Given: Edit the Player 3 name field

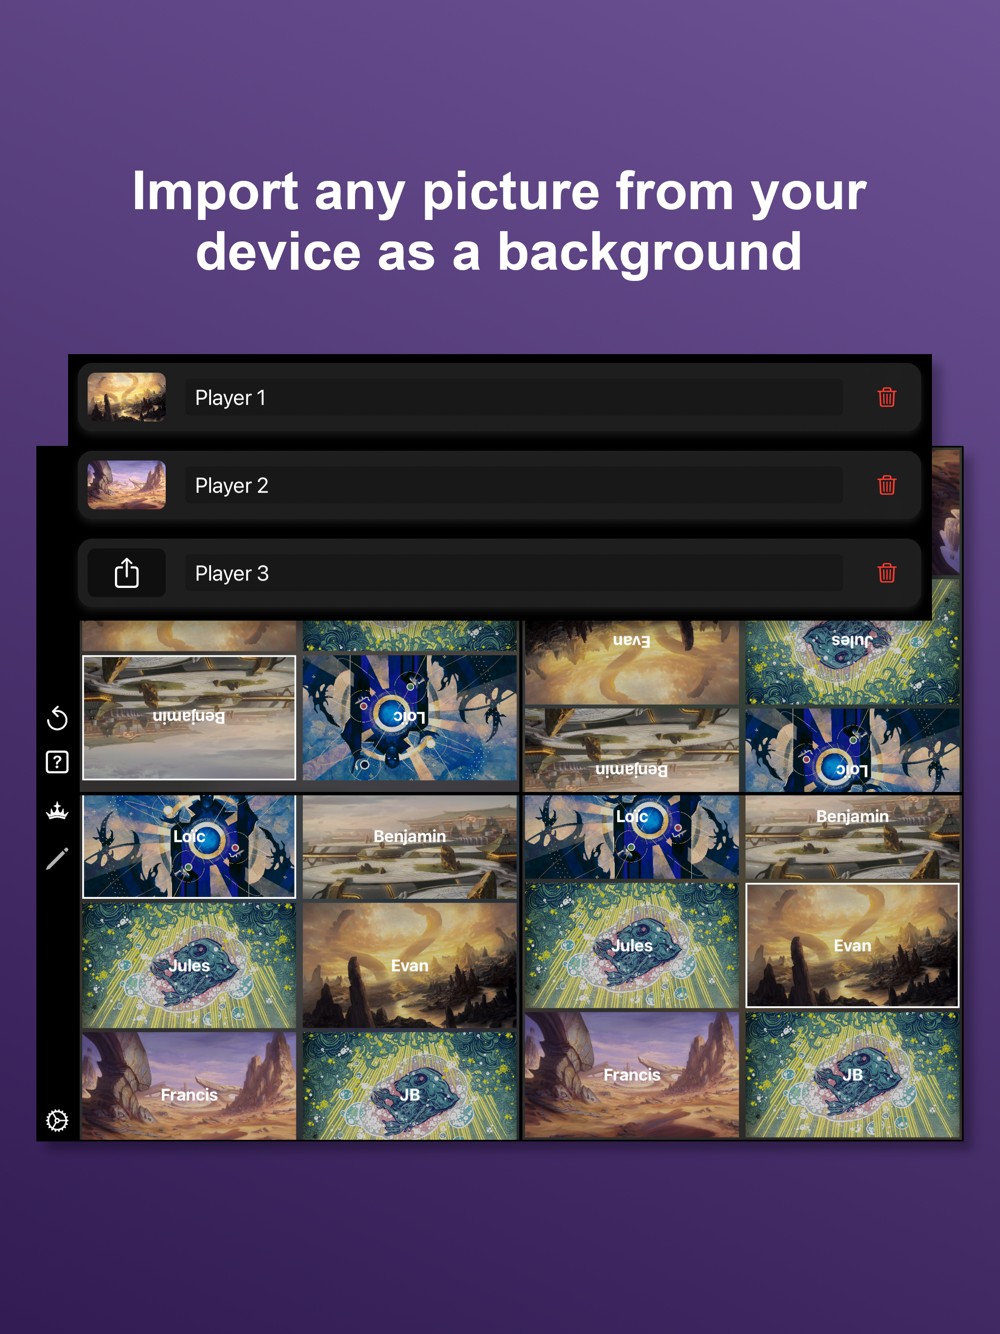Looking at the screenshot, I should (x=513, y=573).
